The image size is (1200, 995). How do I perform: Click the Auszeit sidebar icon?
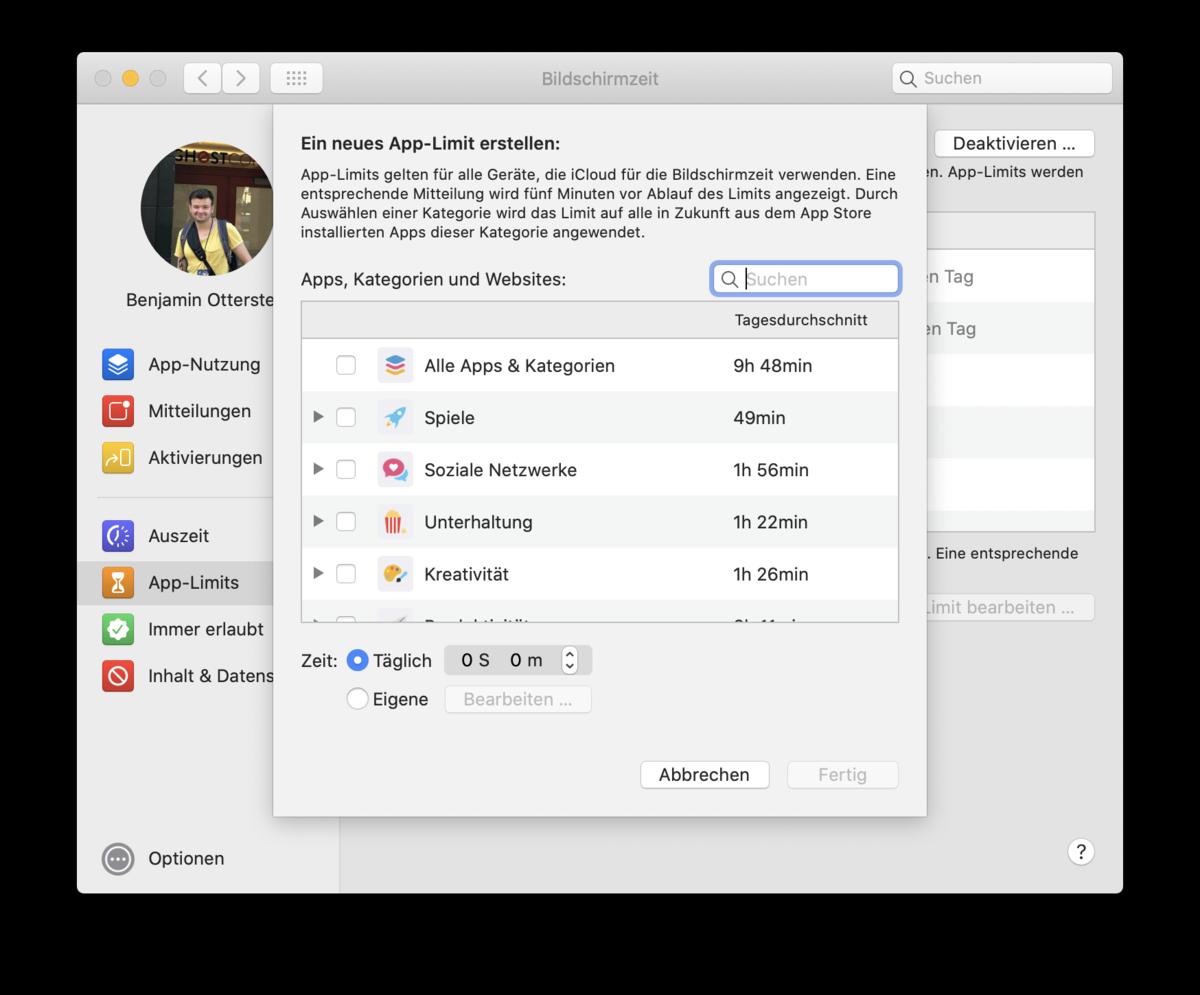(x=118, y=536)
